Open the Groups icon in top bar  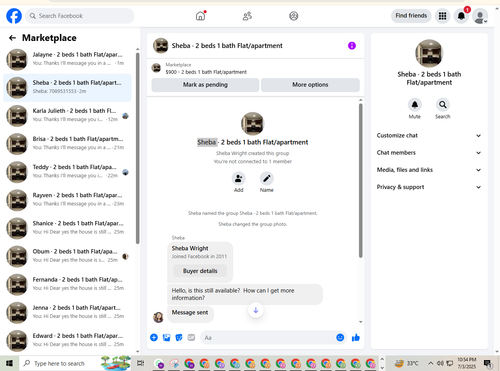(x=294, y=16)
